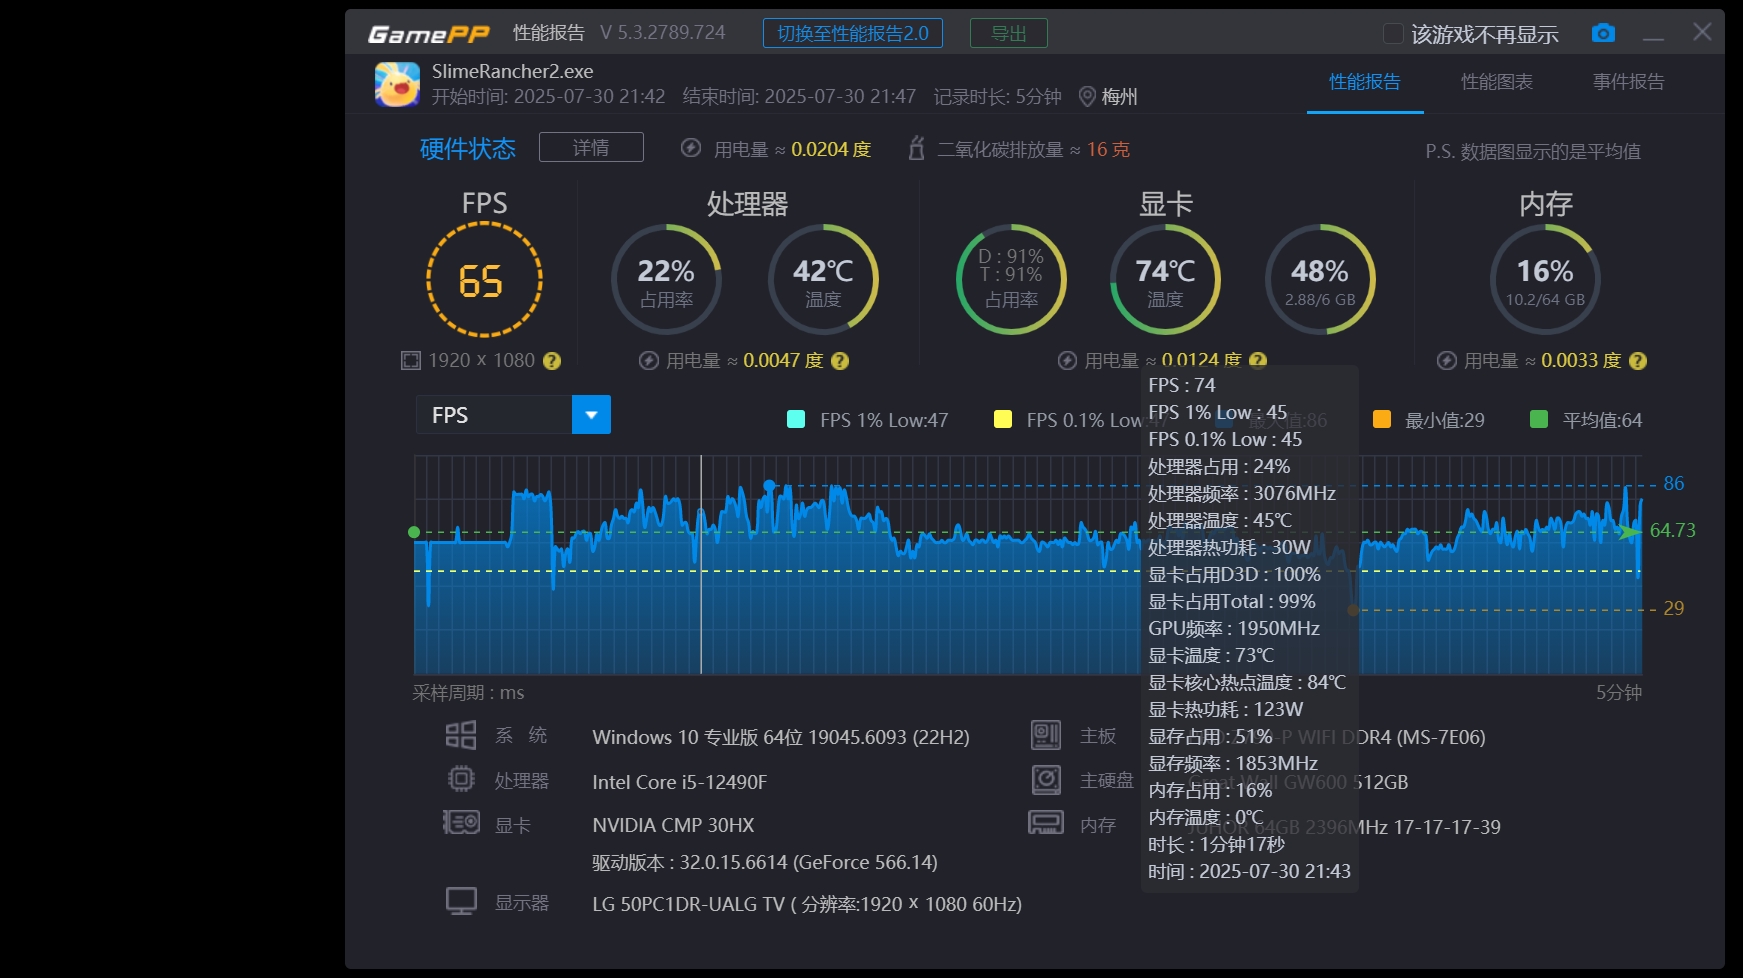Image resolution: width=1743 pixels, height=978 pixels.
Task: Toggle the yellow FPS 0.1% Low legend swatch
Action: coord(1003,419)
